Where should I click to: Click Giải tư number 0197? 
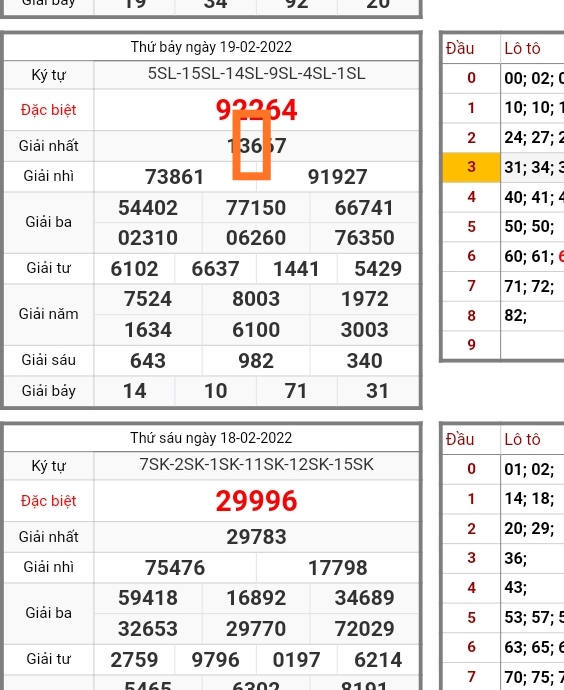(x=297, y=660)
